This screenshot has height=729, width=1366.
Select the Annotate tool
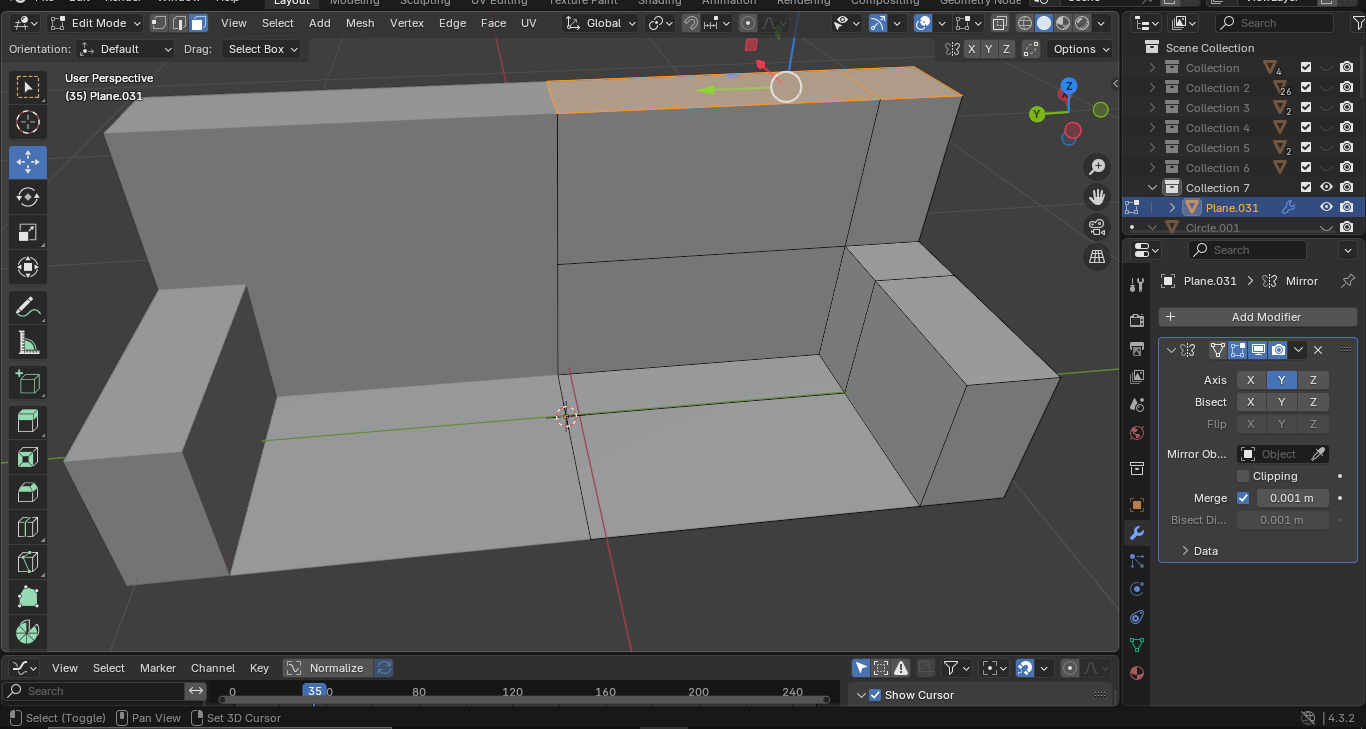28,307
